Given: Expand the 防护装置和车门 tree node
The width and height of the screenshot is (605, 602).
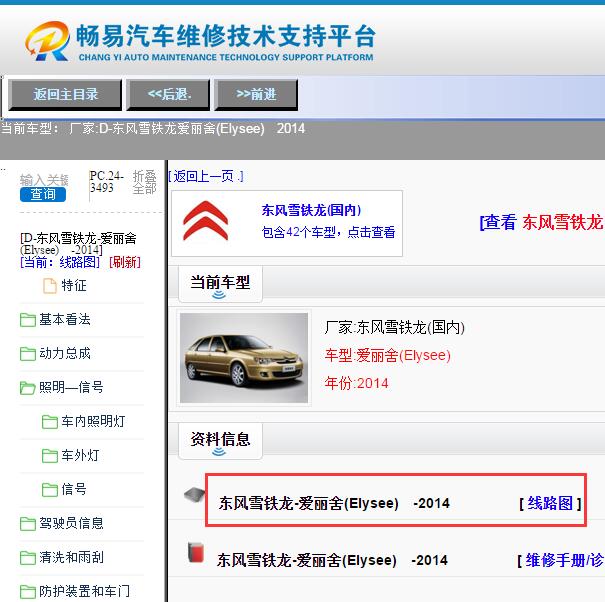Looking at the screenshot, I should coord(84,591).
